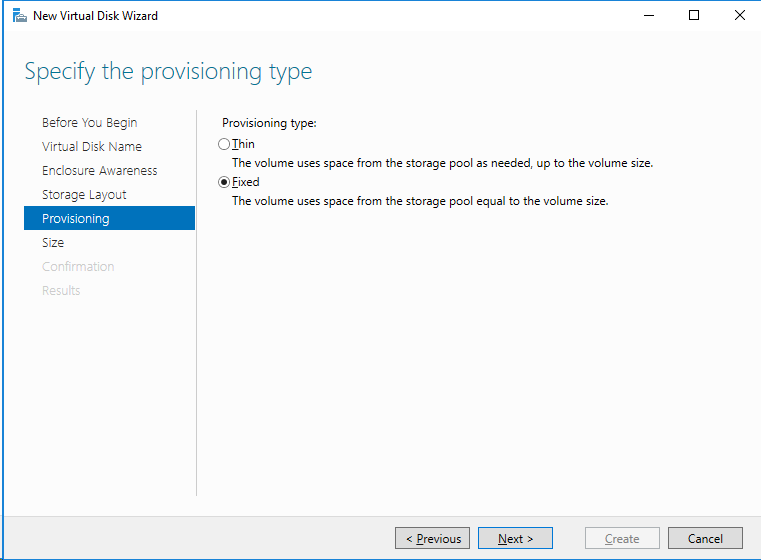This screenshot has width=761, height=560.
Task: Click the Previous button
Action: pos(432,538)
